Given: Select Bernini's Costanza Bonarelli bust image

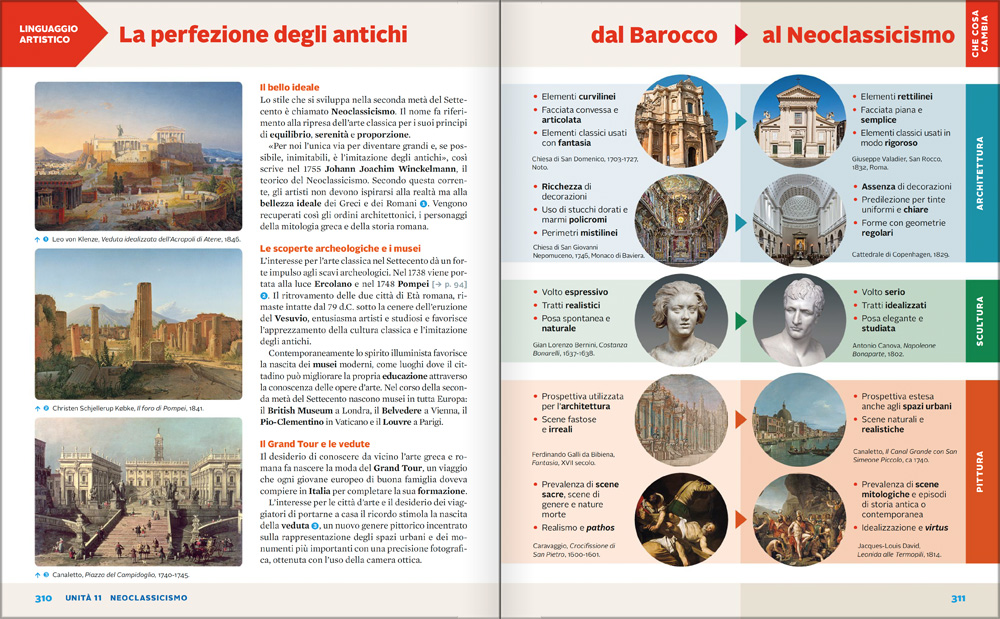Looking at the screenshot, I should point(681,321).
